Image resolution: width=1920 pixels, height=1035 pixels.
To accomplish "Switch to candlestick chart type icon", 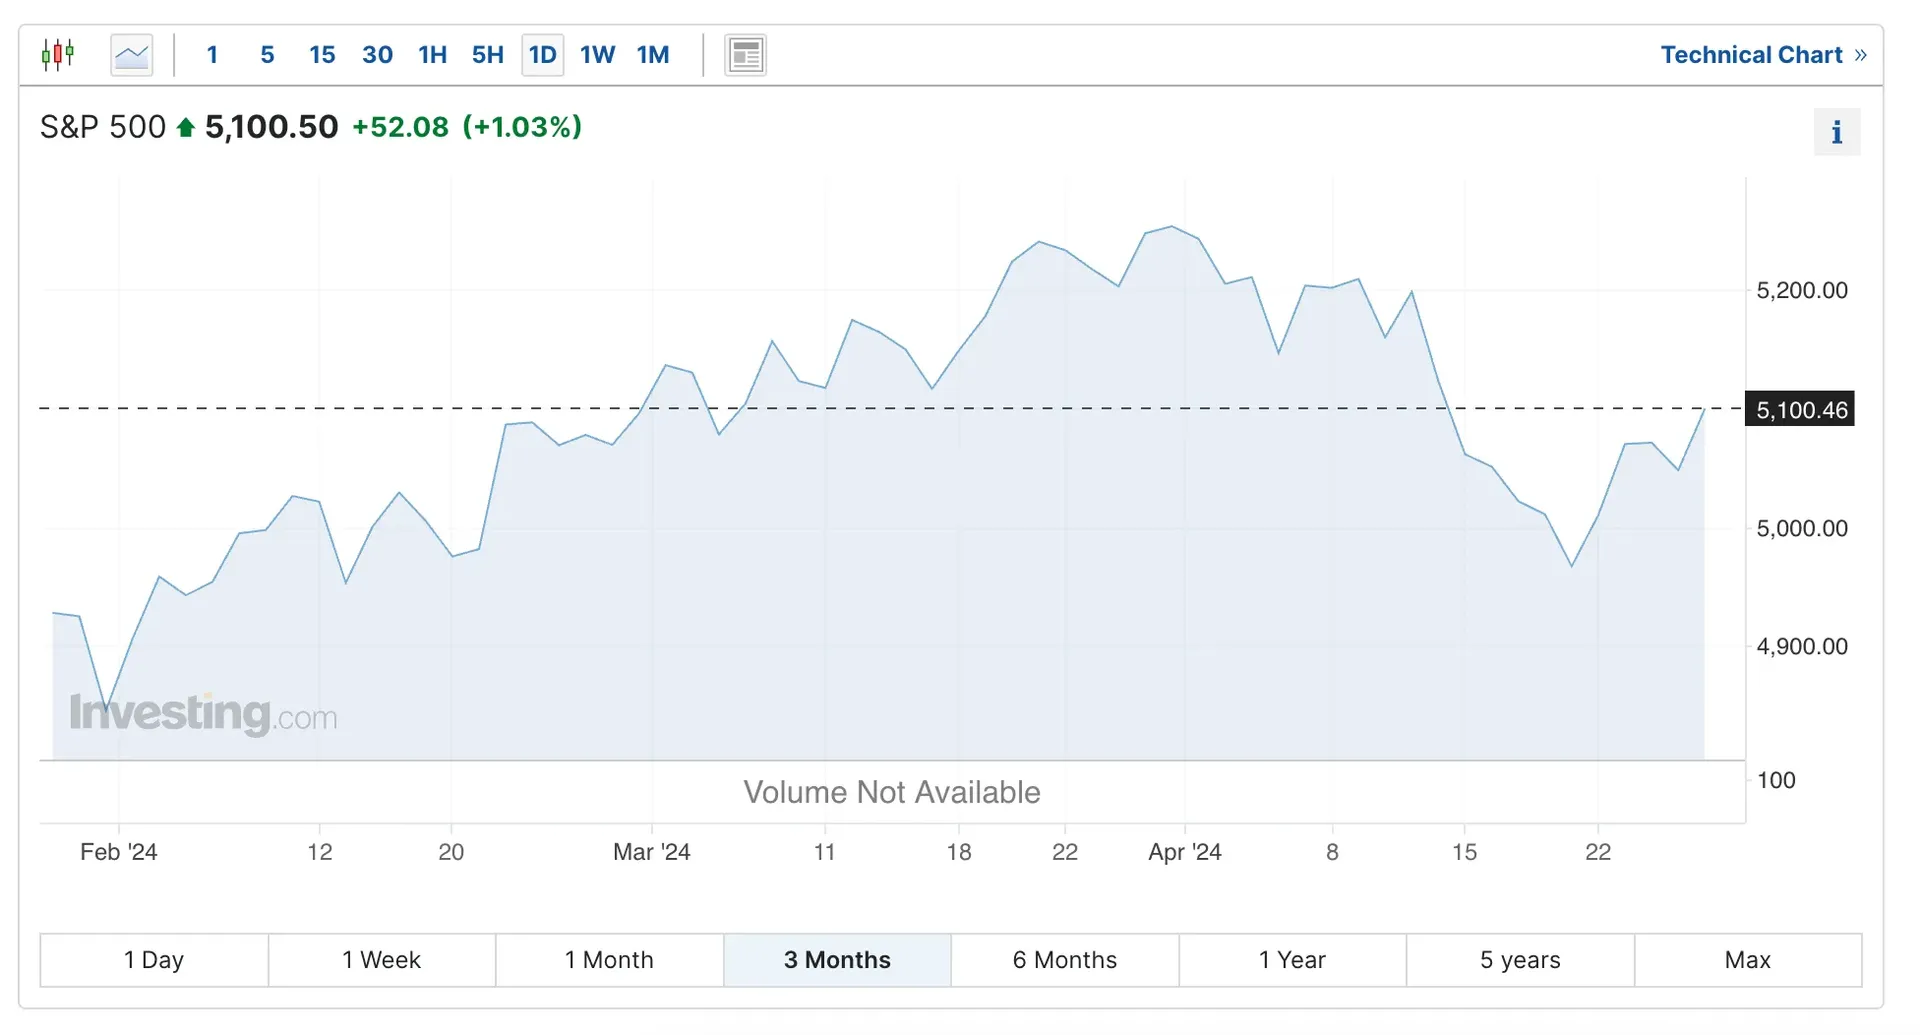I will pos(58,54).
